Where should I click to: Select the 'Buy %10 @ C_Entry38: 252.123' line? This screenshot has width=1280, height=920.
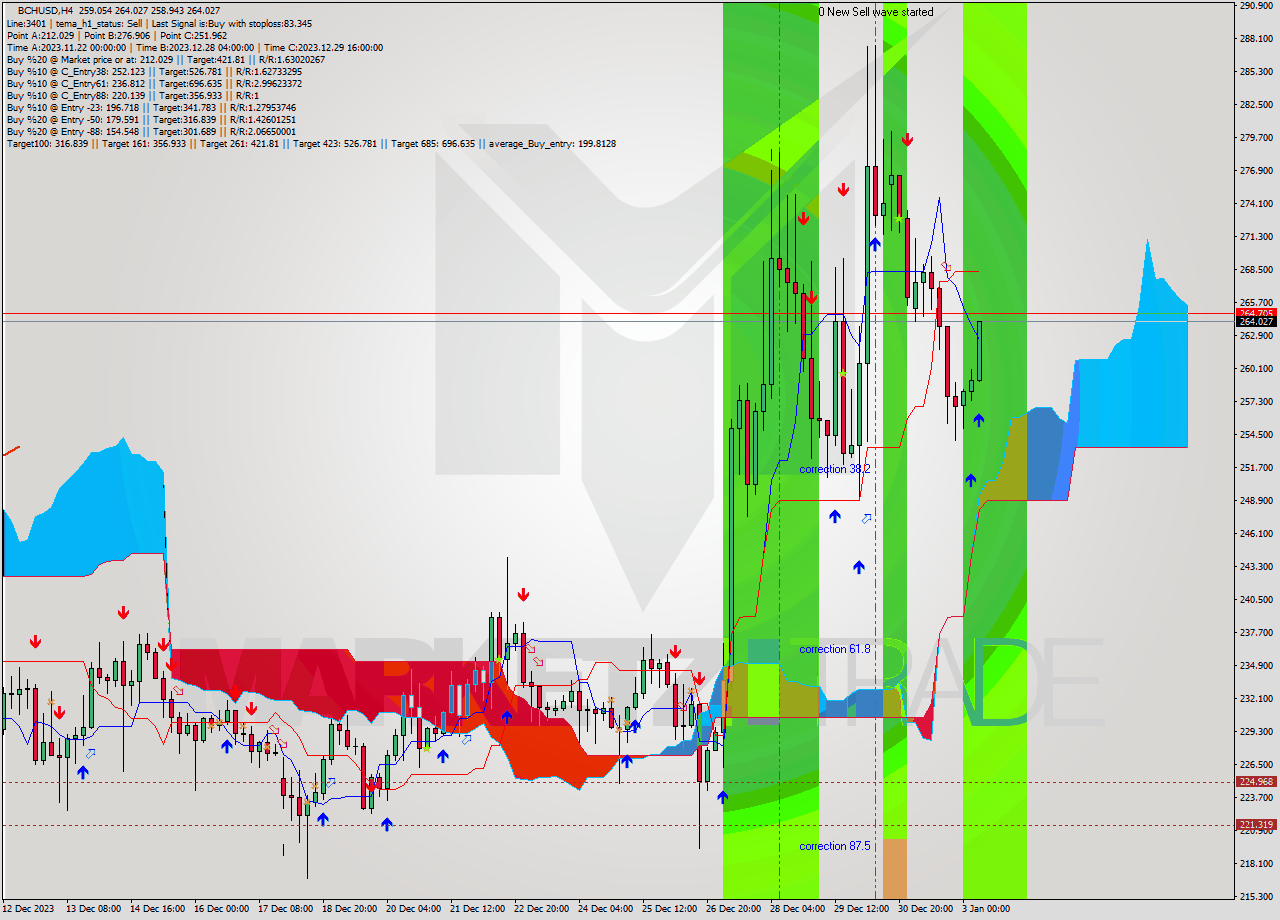click(154, 71)
